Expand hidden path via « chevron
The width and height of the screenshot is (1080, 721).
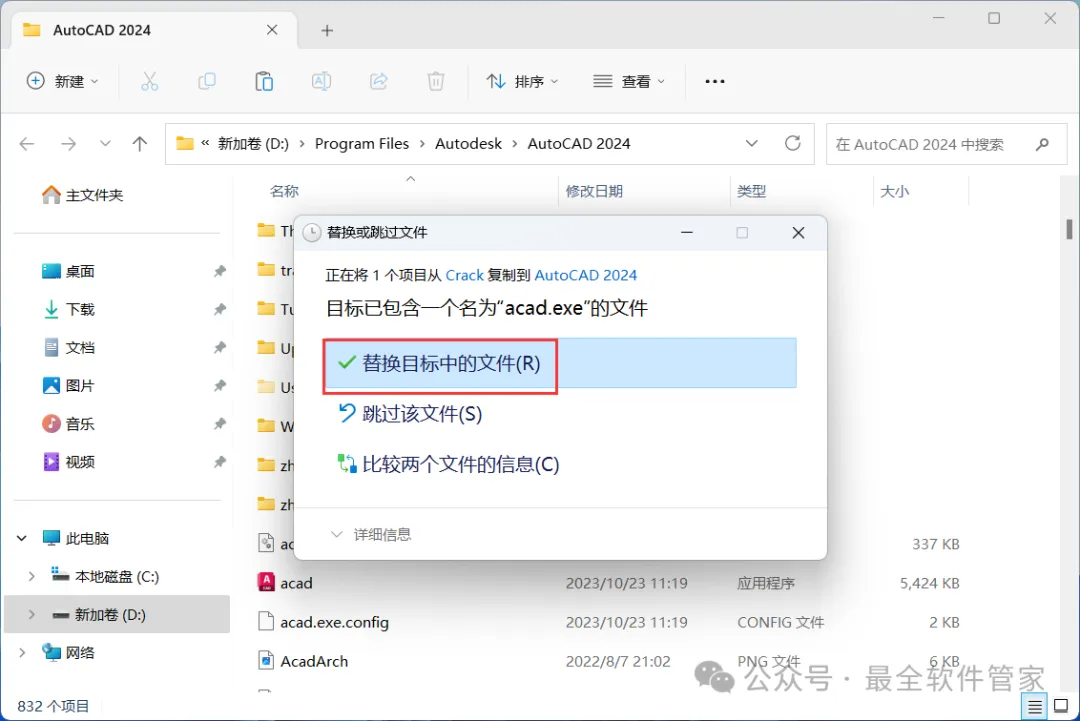tap(205, 143)
